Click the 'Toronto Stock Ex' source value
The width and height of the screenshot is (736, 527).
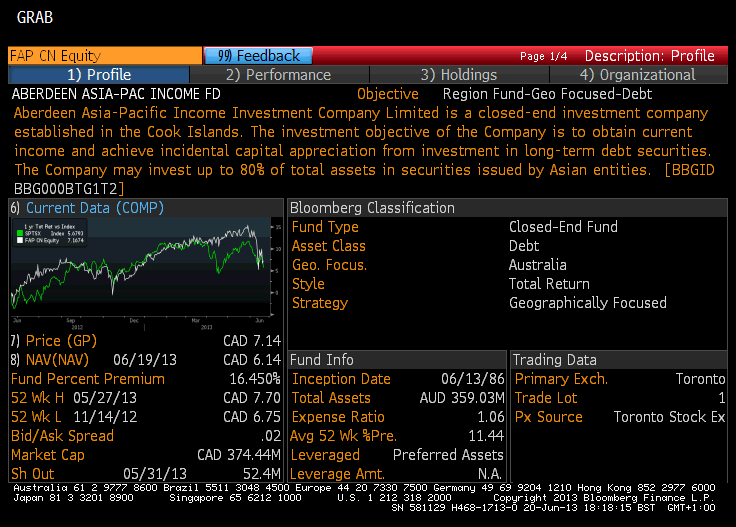pos(669,417)
